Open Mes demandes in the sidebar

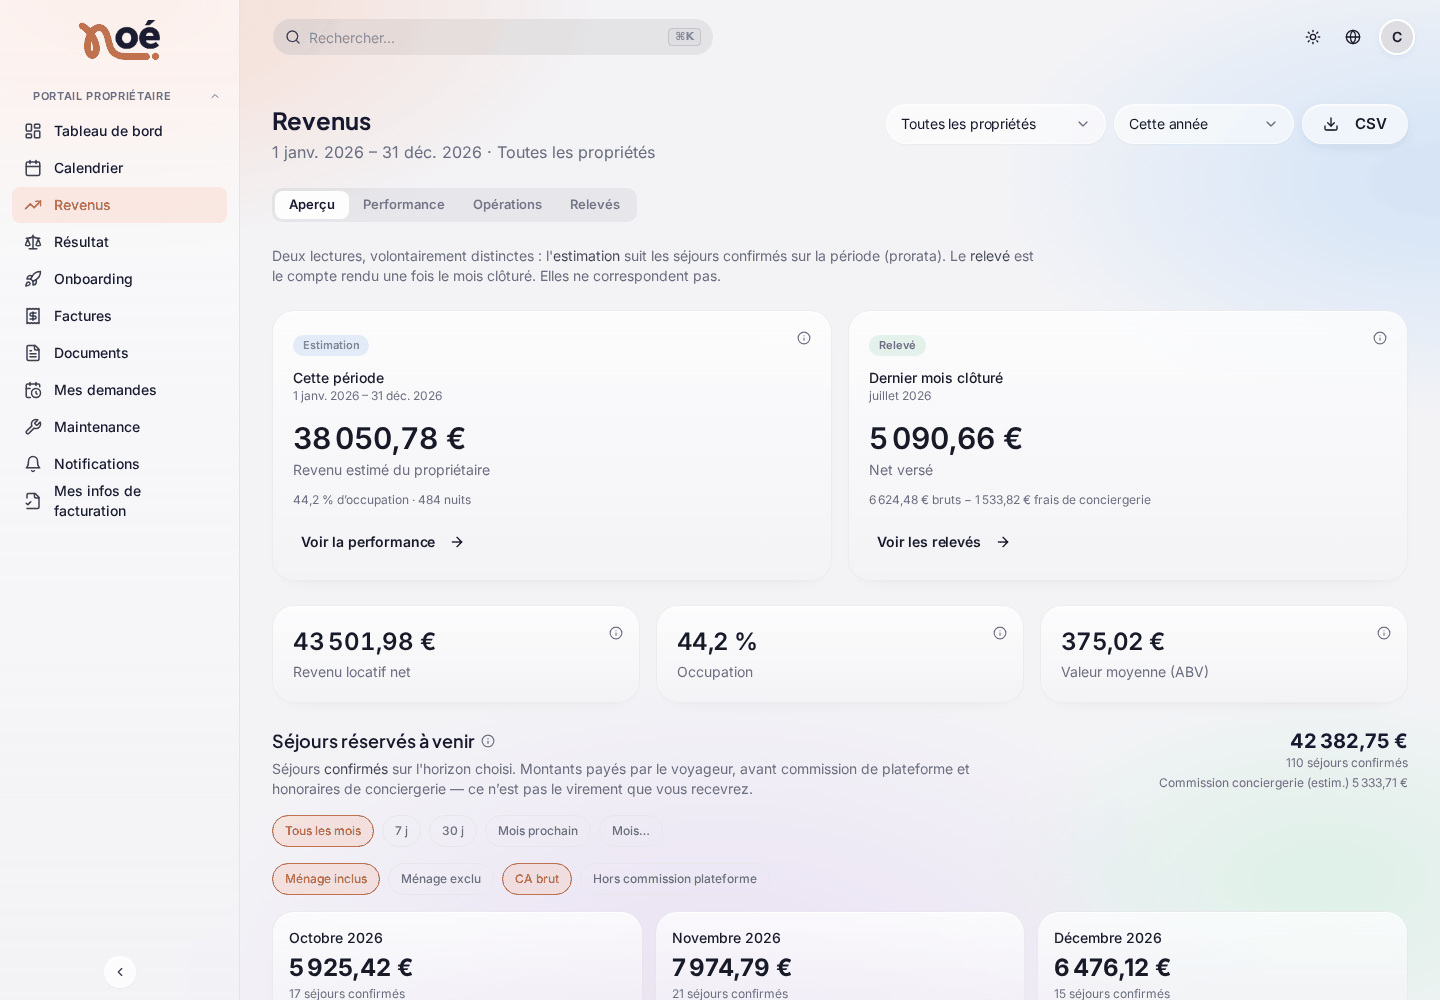click(119, 390)
